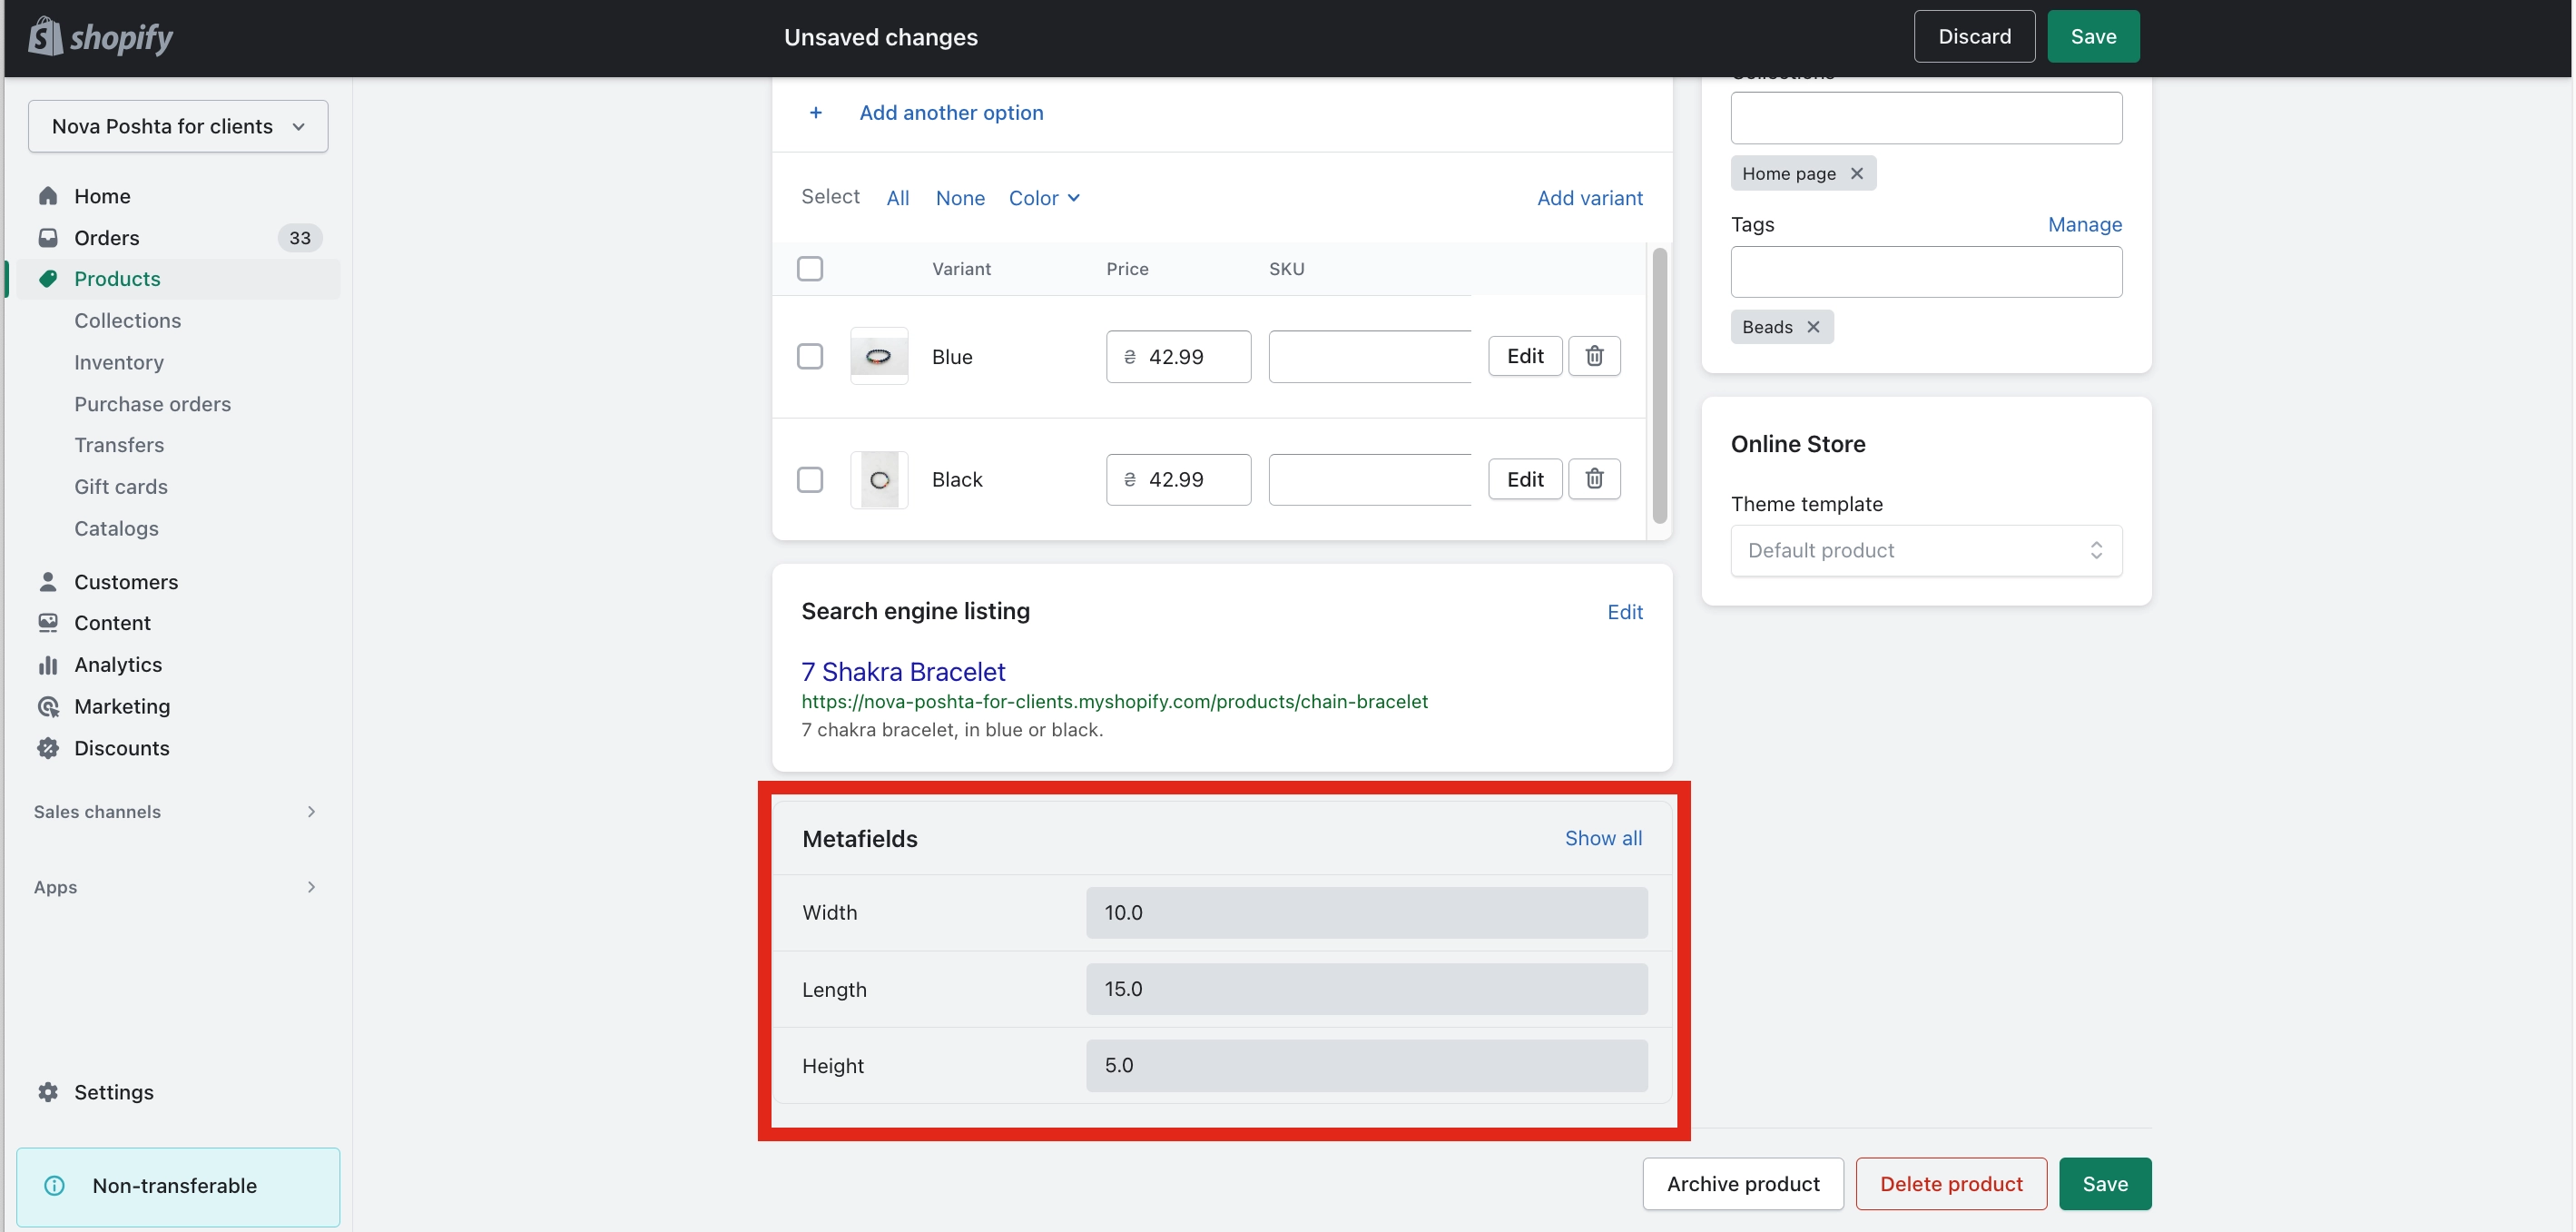Expand the Sales channels section

[176, 812]
